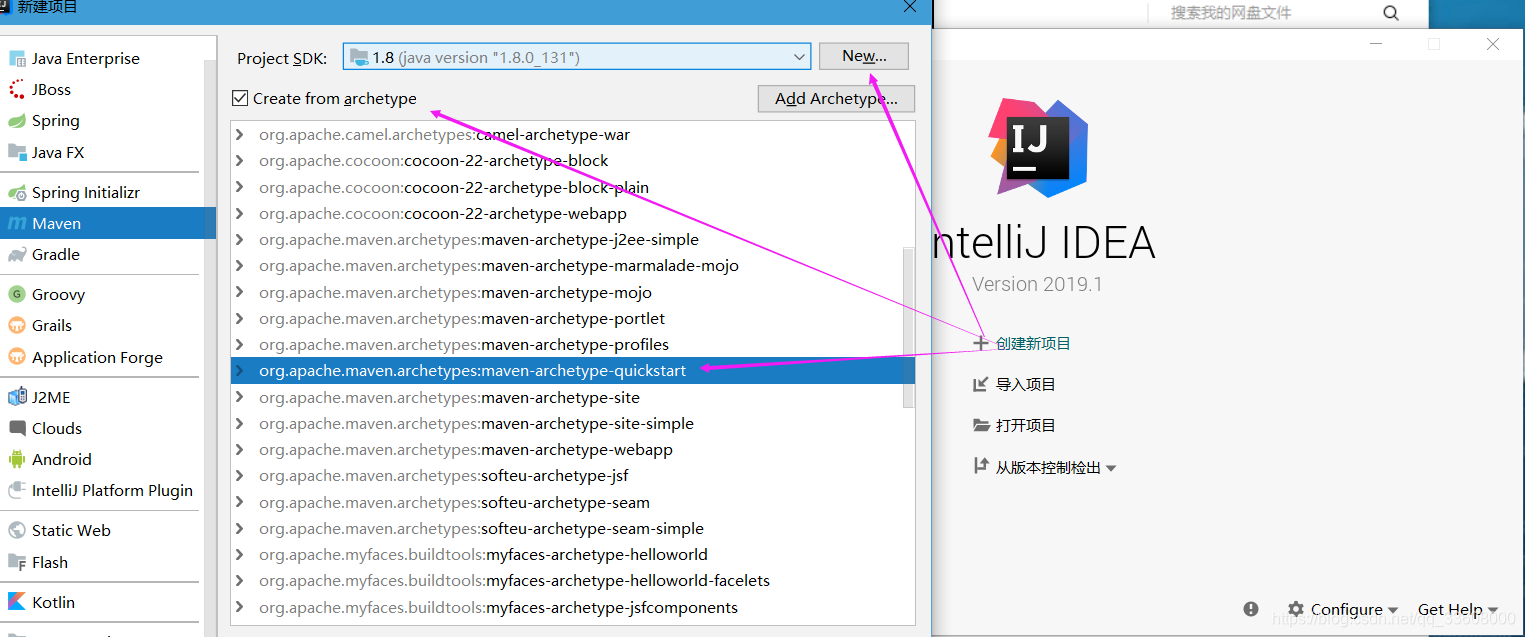Expand cocoon-22-archetype-block node
Screen dimensions: 1525x637
click(x=239, y=160)
